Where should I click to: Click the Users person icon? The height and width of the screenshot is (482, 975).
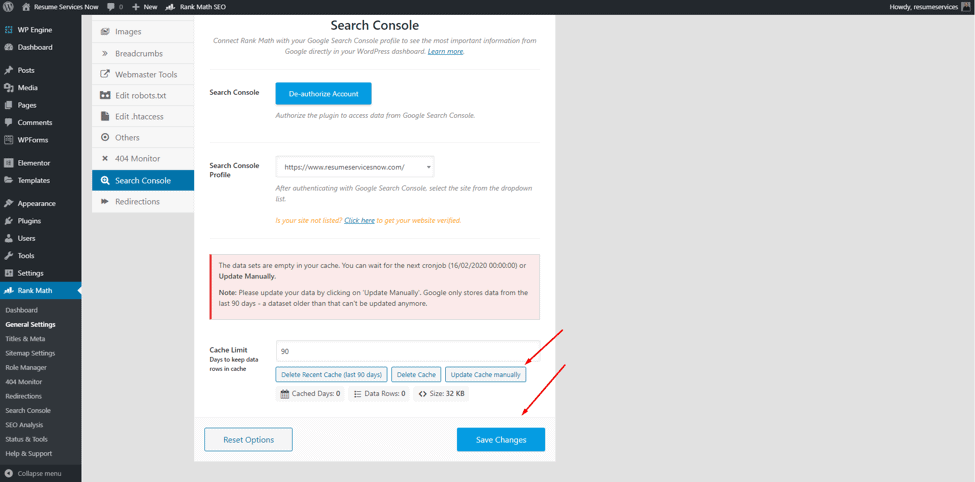pos(9,238)
